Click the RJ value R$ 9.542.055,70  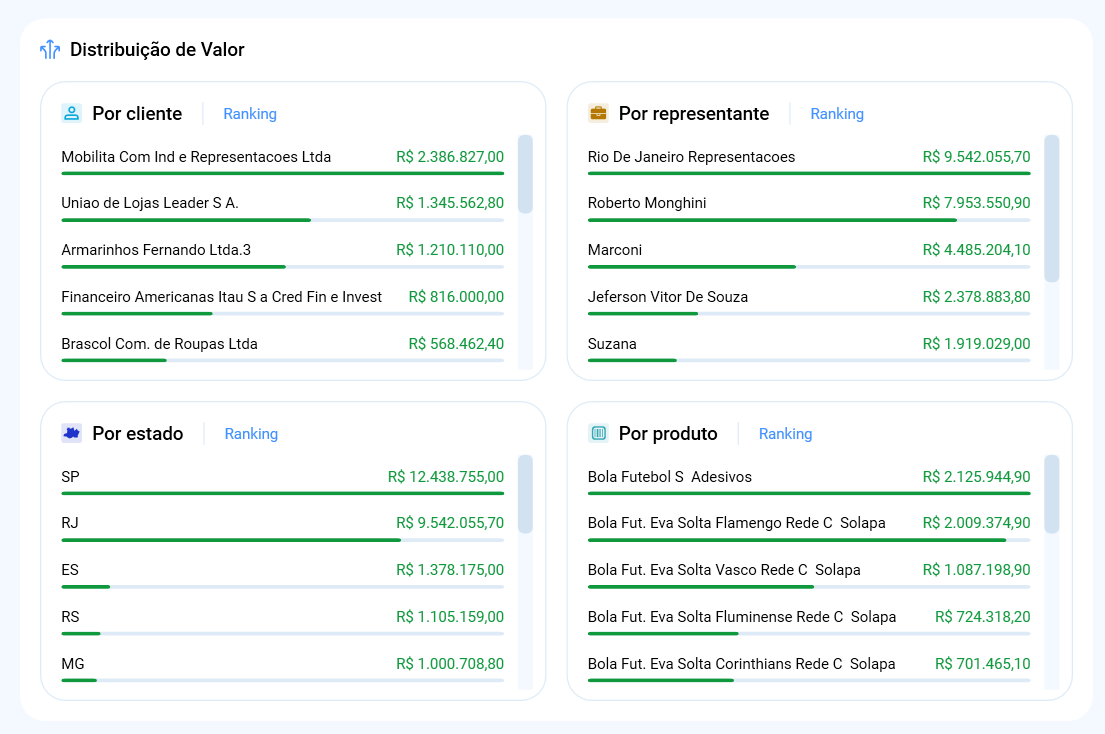click(450, 523)
